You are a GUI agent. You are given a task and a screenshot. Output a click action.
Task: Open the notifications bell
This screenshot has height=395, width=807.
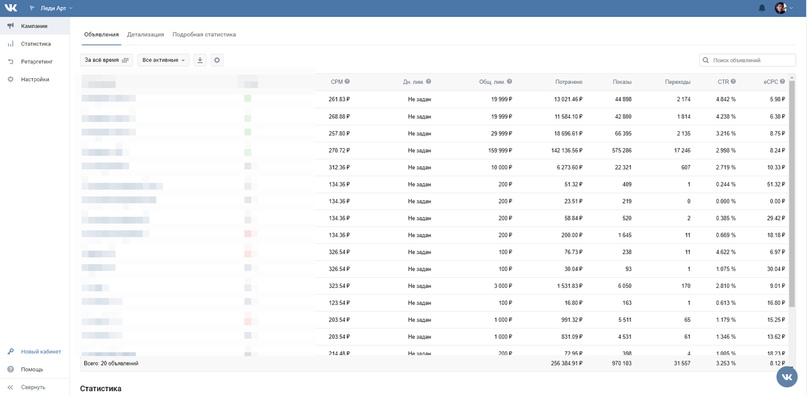(762, 8)
